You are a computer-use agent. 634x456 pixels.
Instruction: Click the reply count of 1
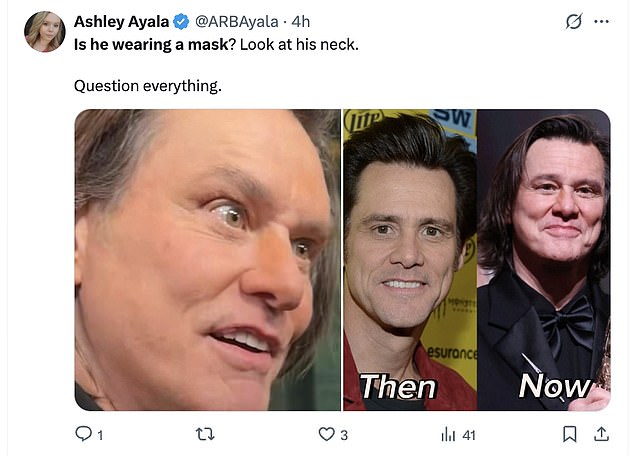pyautogui.click(x=100, y=435)
